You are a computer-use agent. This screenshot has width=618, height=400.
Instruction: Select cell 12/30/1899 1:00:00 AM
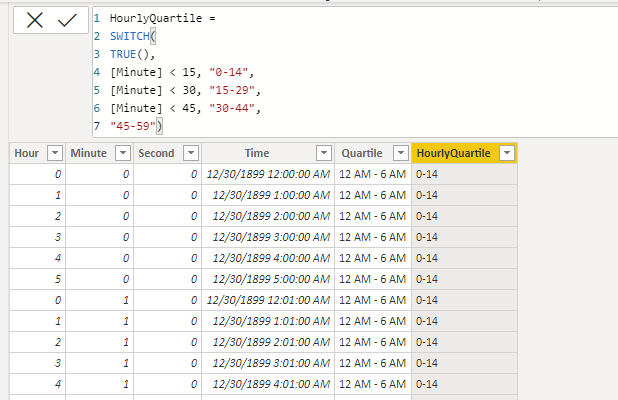tap(268, 195)
